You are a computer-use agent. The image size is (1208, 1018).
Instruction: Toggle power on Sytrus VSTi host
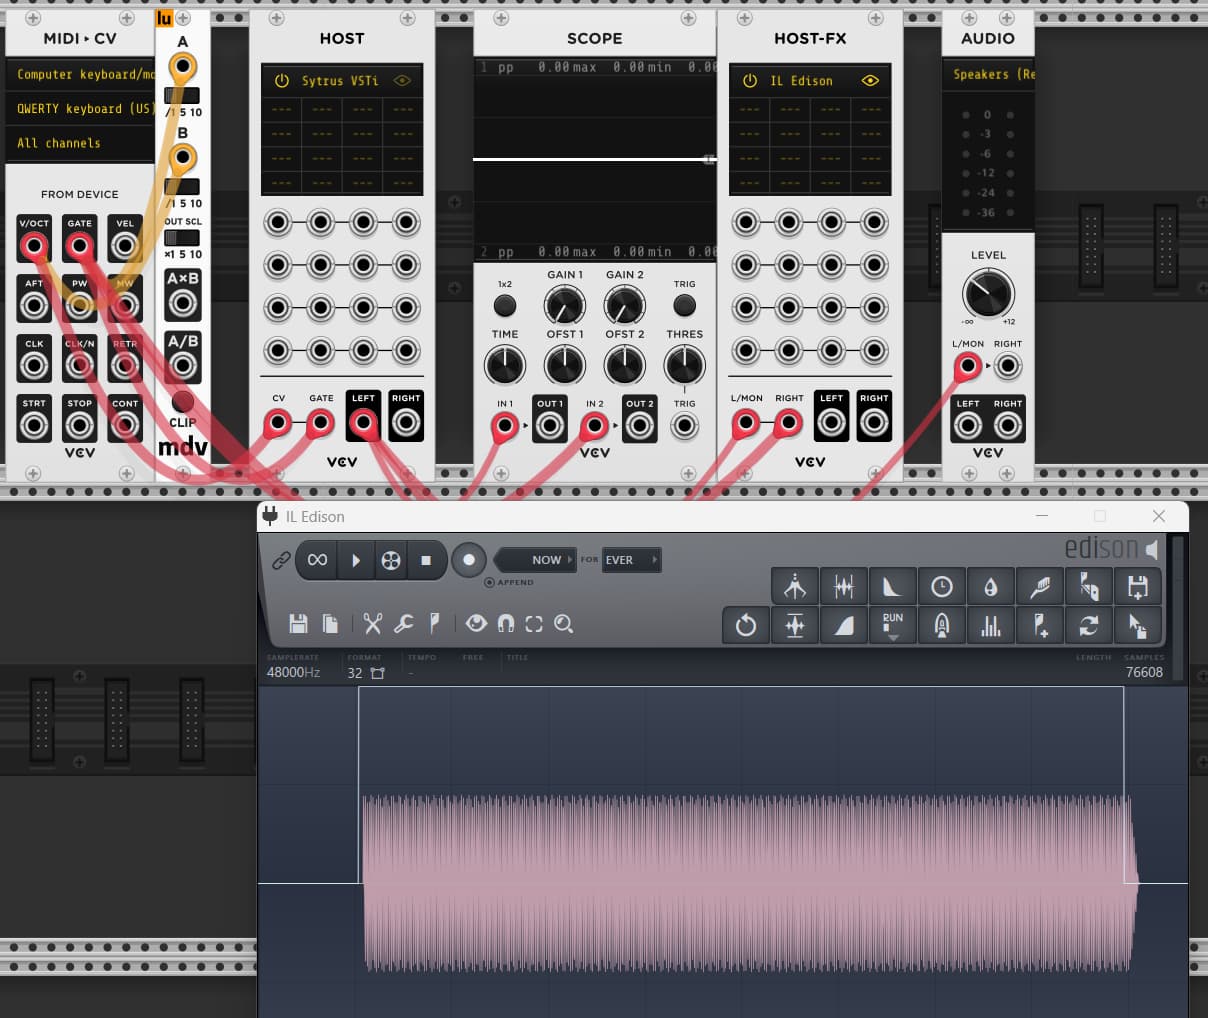(x=282, y=81)
